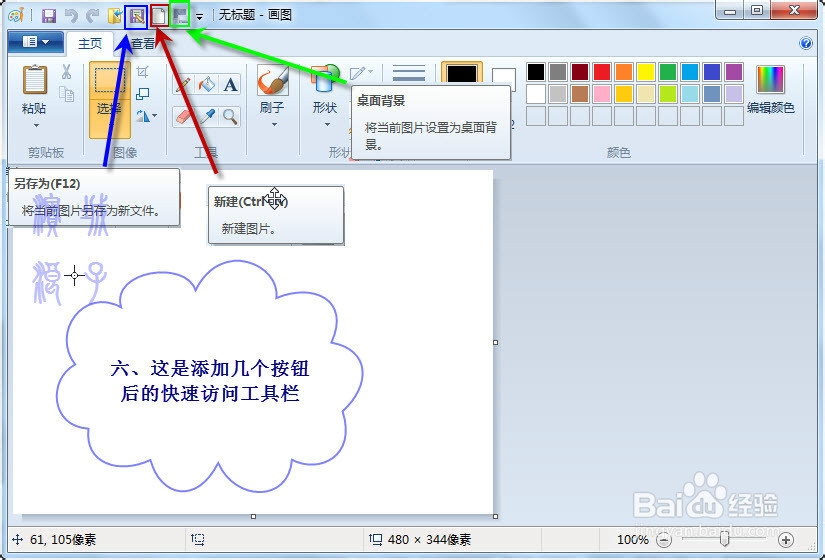Pick the dark red palette swatch
This screenshot has width=825, height=560.
point(580,72)
